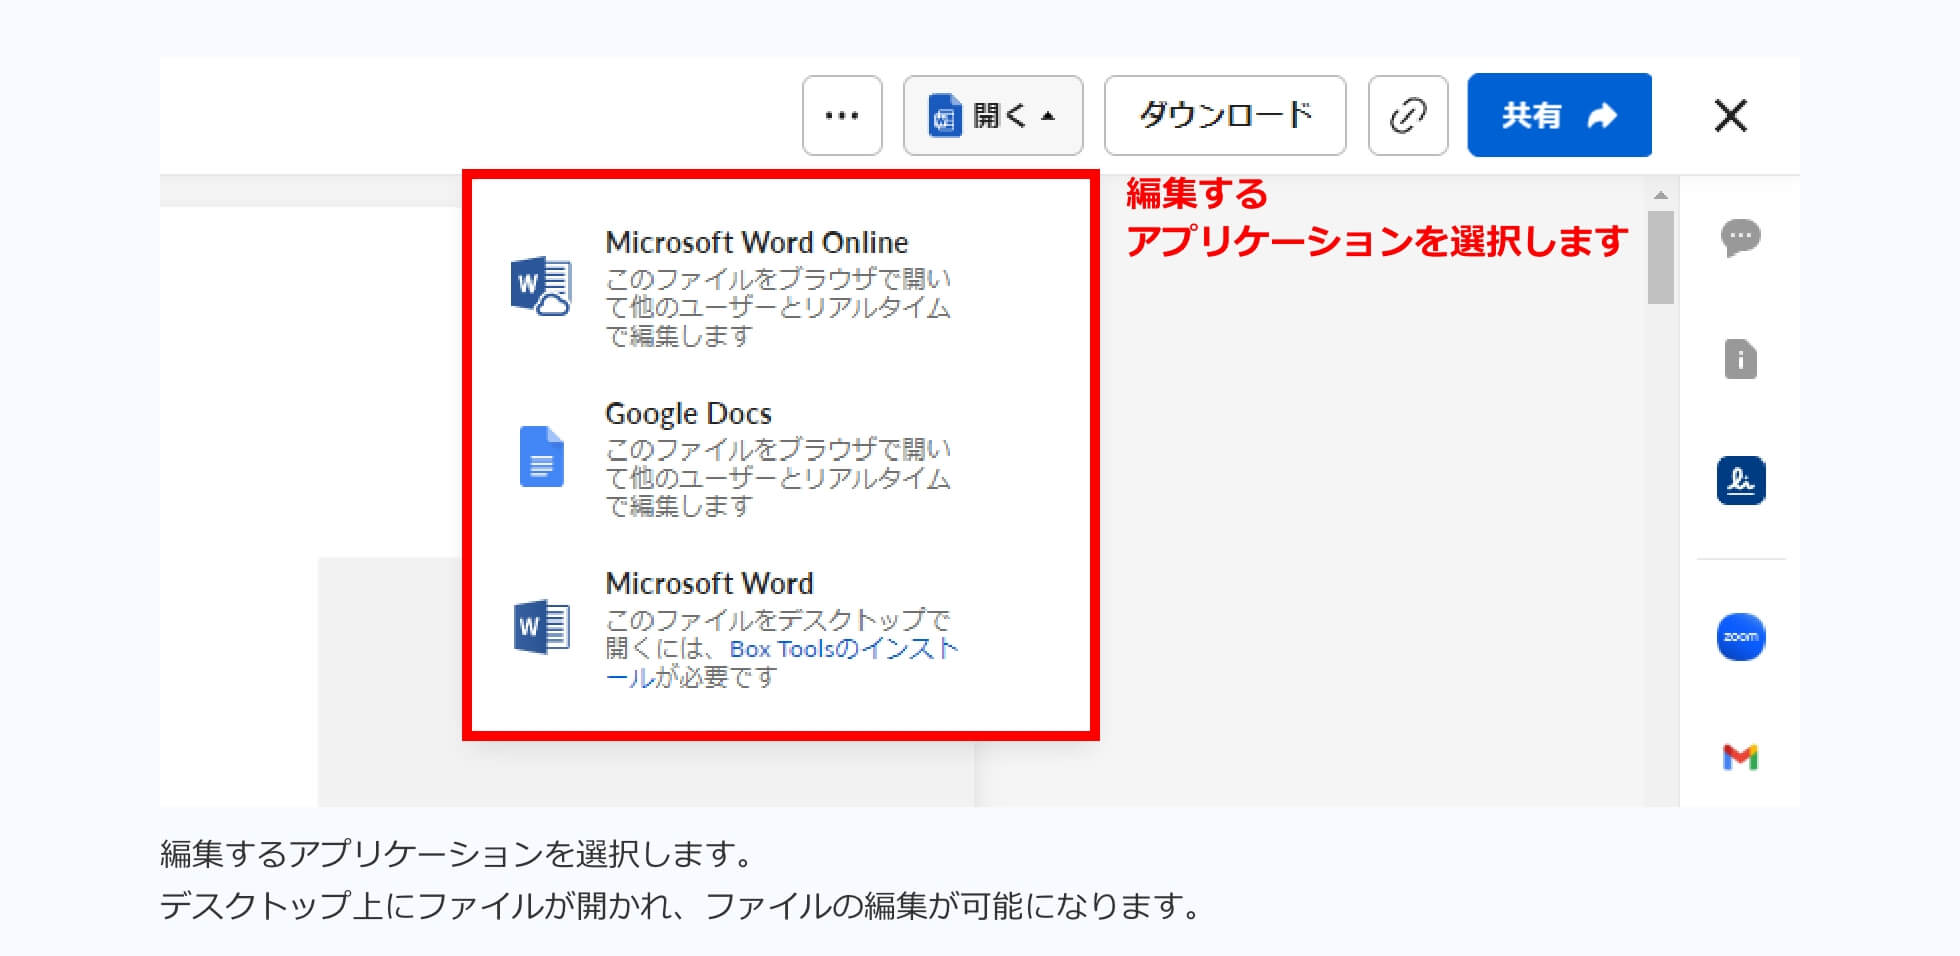Open the more options ellipsis menu
Image resolution: width=1960 pixels, height=956 pixels.
(x=842, y=115)
